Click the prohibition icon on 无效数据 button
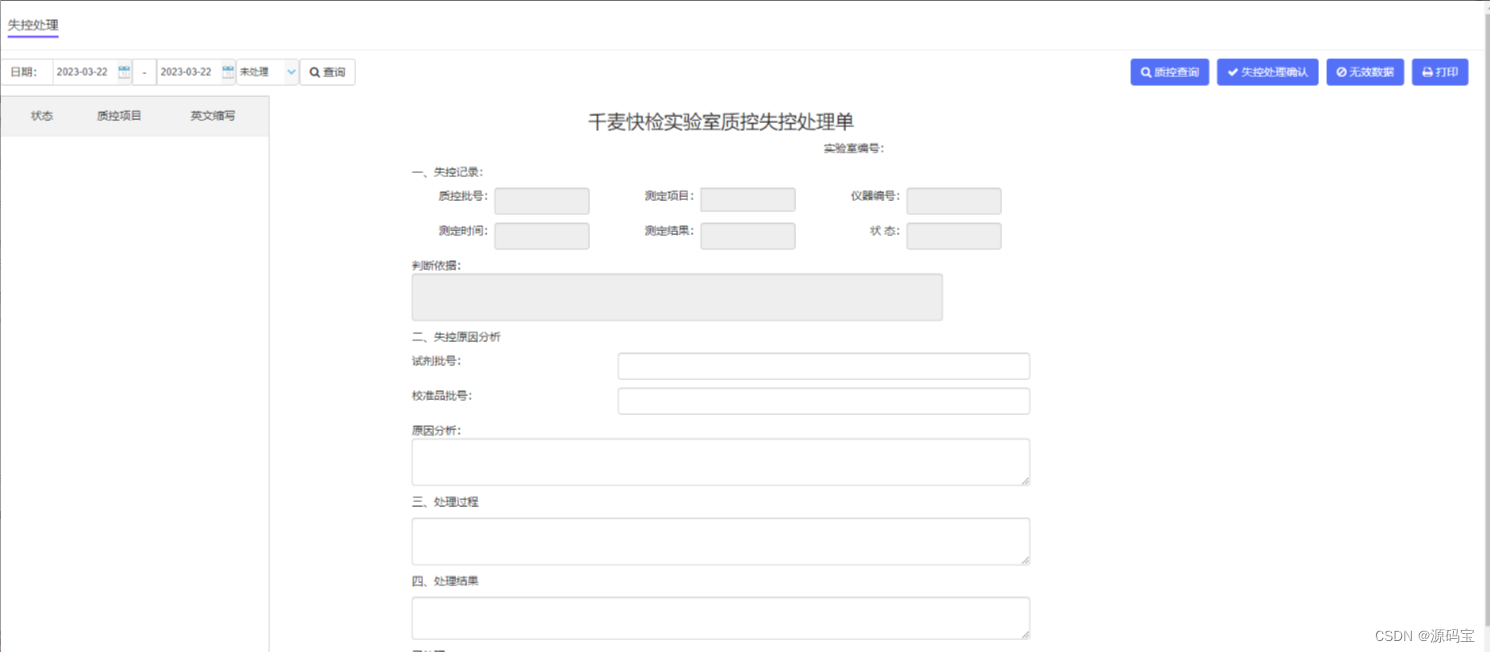This screenshot has width=1490, height=652. point(1341,72)
